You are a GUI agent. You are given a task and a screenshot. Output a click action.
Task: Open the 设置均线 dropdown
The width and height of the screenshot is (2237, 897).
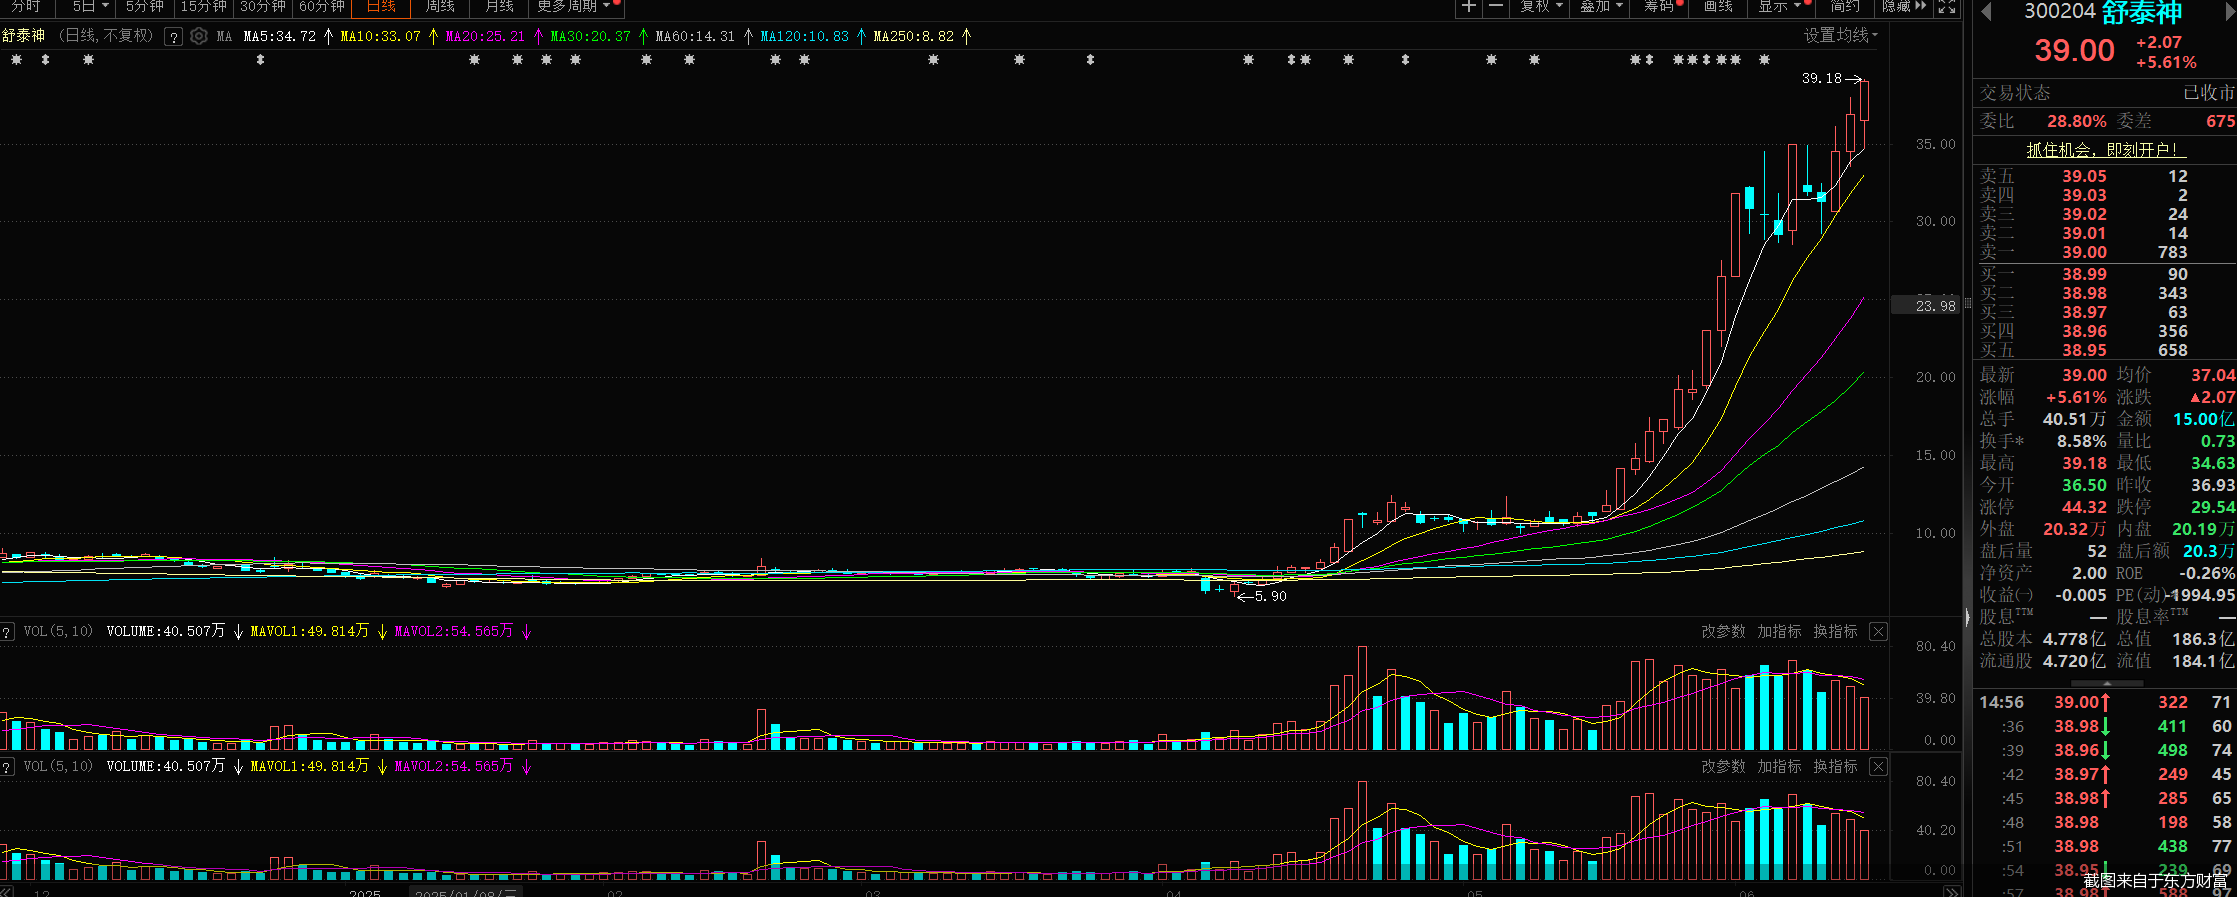point(1840,36)
